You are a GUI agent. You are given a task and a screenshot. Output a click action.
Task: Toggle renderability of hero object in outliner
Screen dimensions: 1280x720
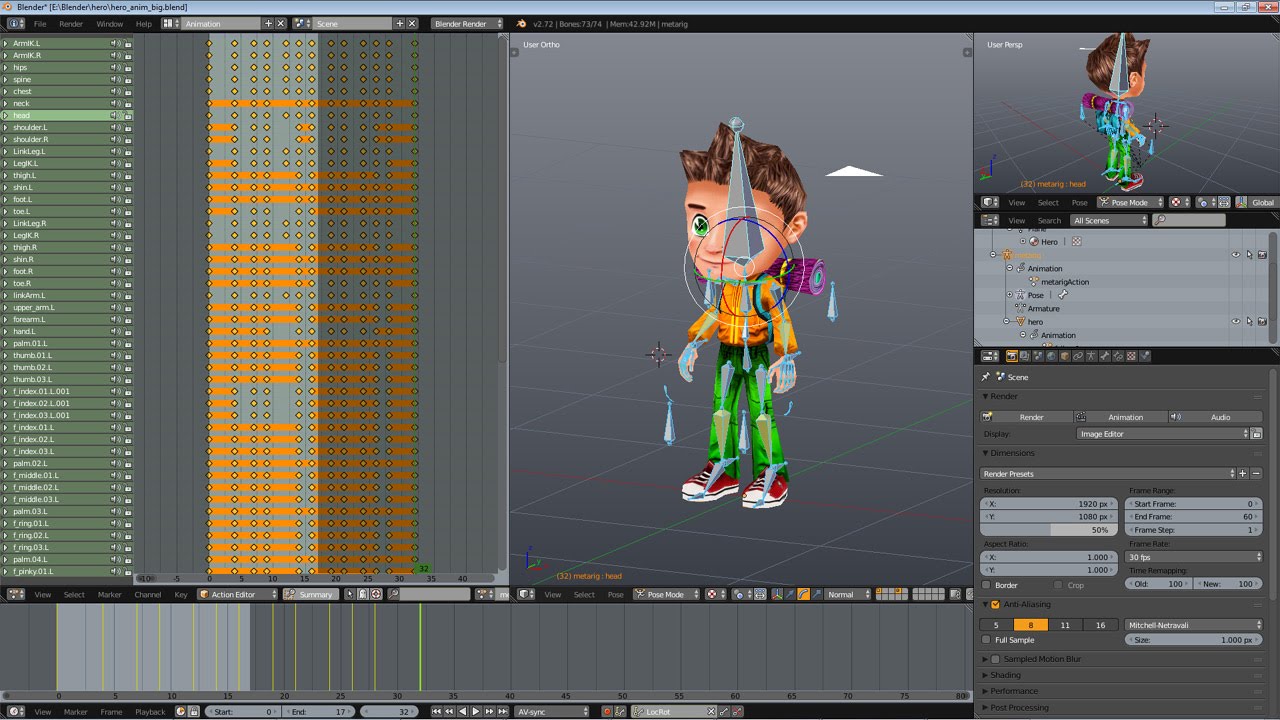[x=1262, y=321]
